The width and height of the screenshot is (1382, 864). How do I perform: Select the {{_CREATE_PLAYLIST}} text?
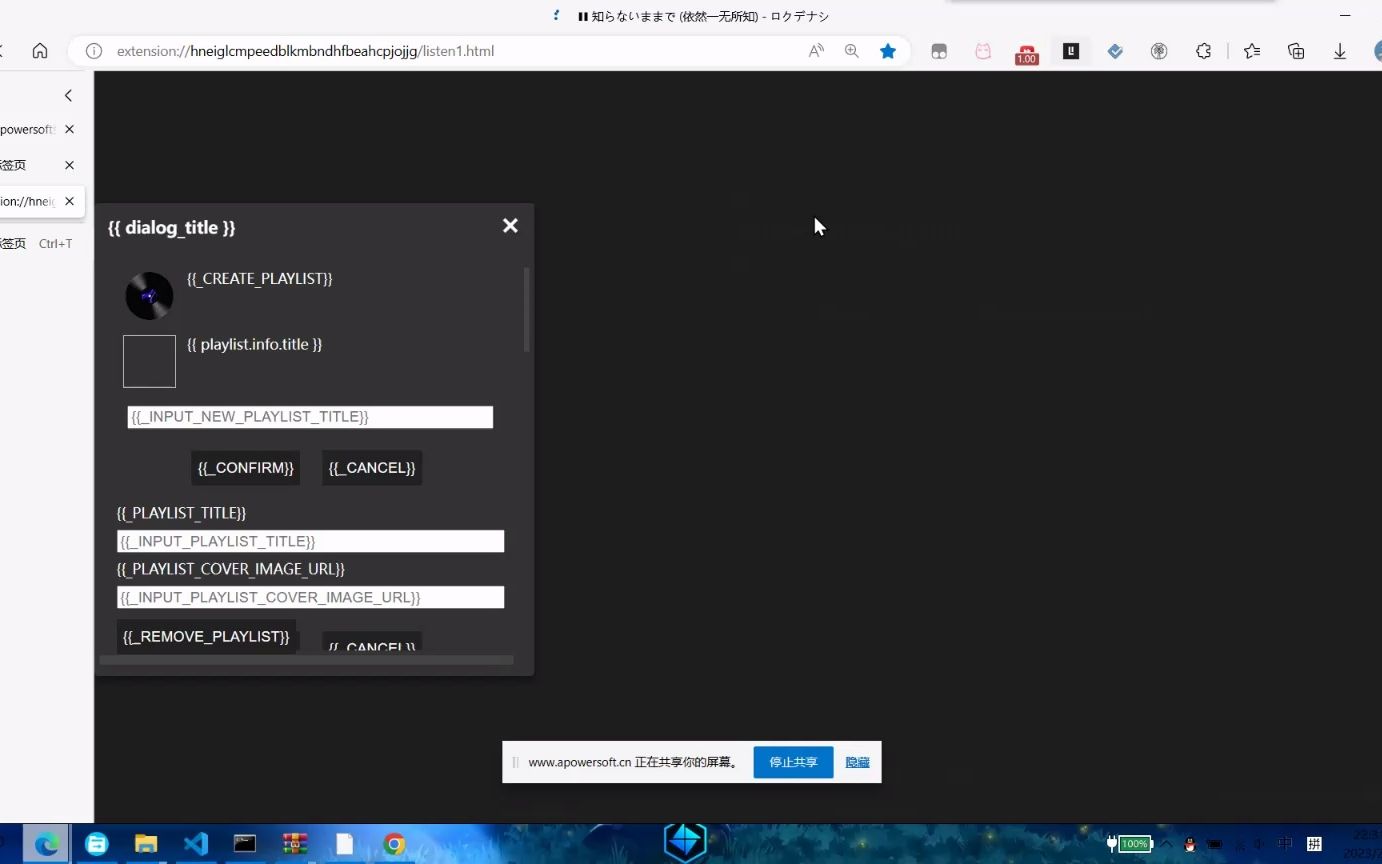260,279
